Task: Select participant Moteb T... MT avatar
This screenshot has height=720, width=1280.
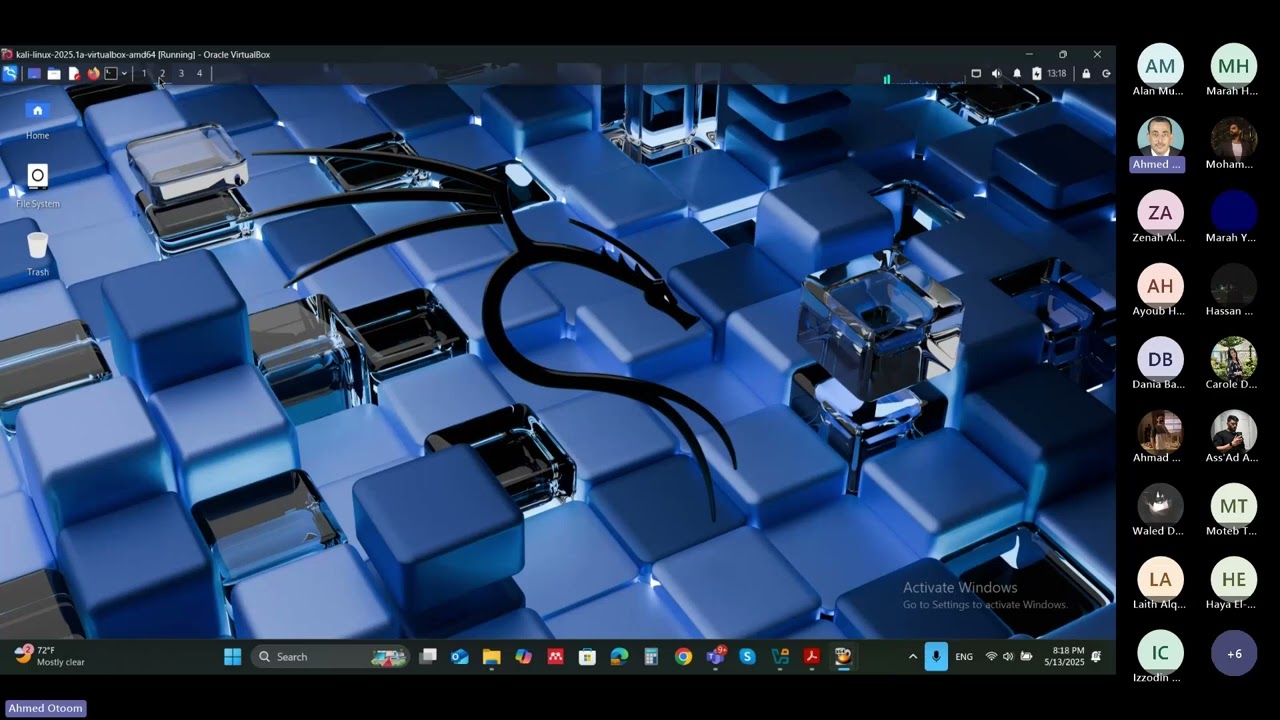Action: click(x=1233, y=507)
